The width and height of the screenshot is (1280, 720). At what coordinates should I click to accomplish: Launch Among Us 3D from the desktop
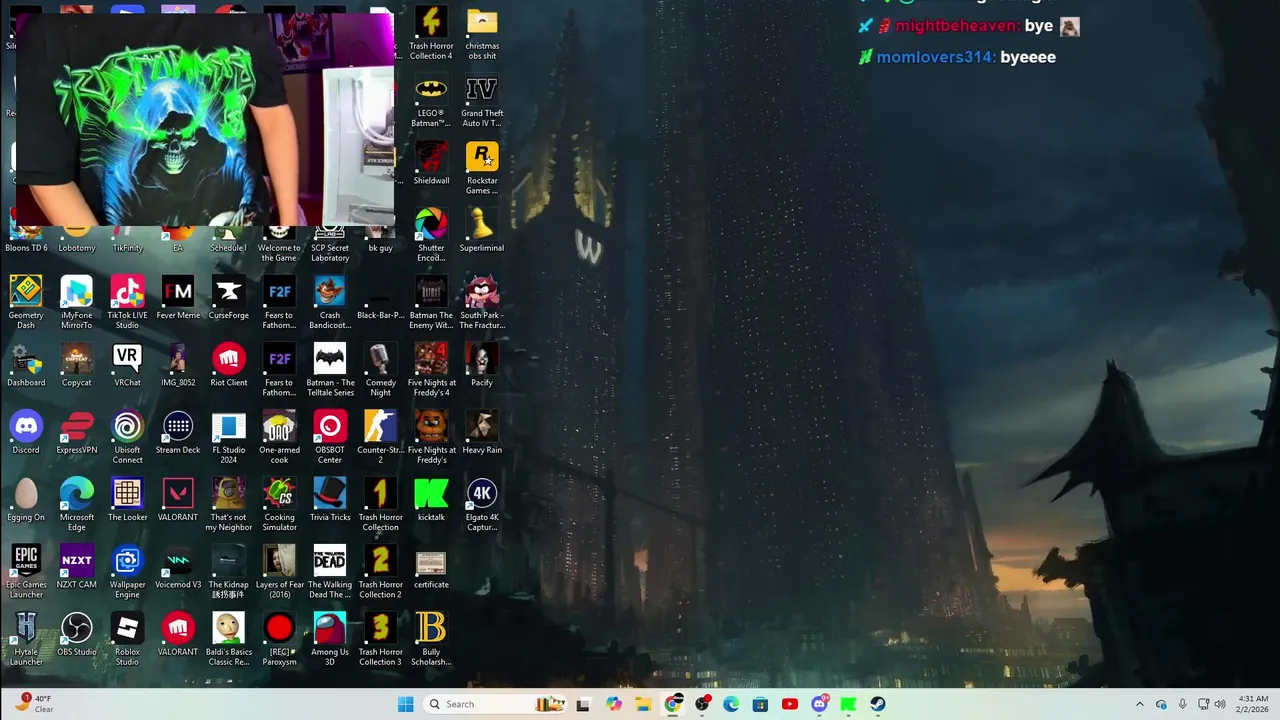[330, 639]
